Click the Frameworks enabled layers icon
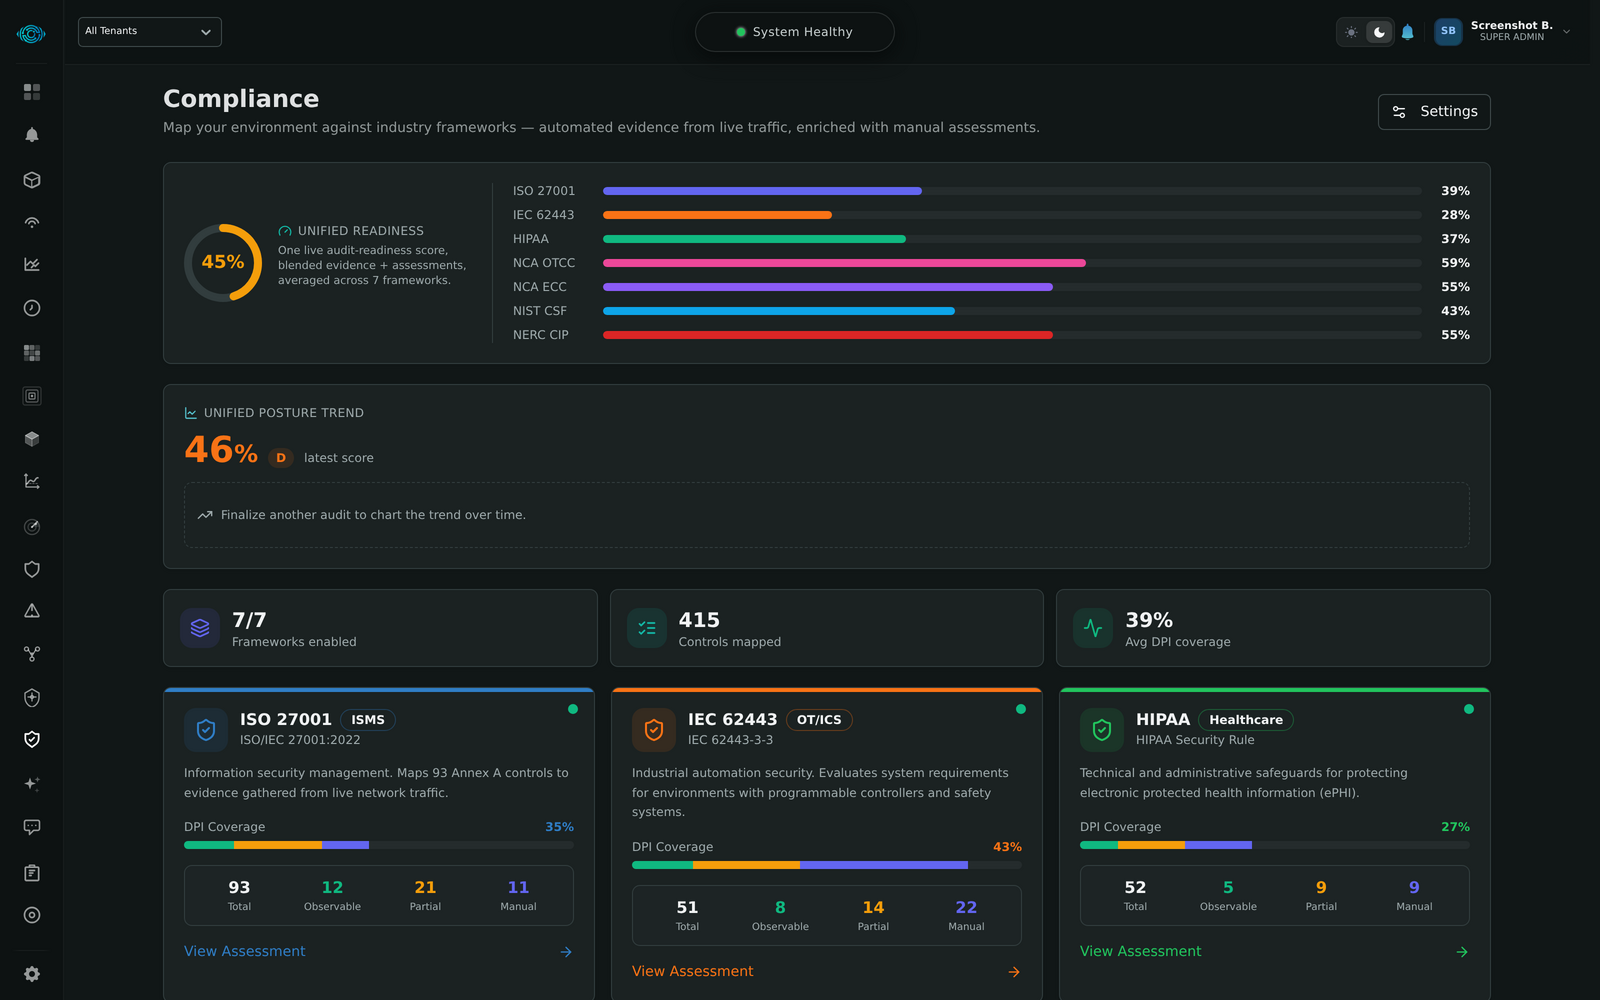1600x1000 pixels. coord(200,628)
